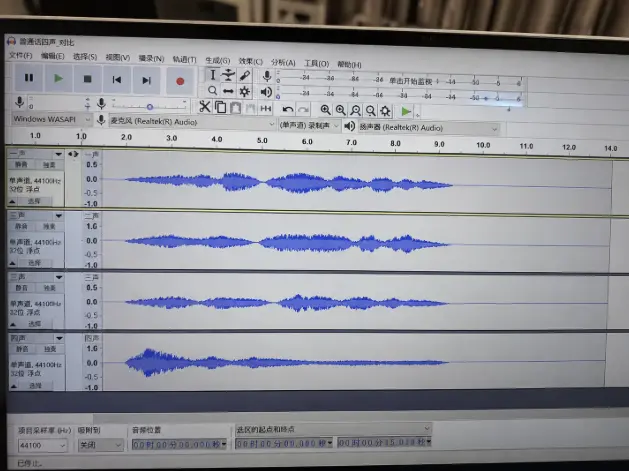Open the 关闭 snap-to dropdown
The width and height of the screenshot is (629, 471).
point(100,445)
